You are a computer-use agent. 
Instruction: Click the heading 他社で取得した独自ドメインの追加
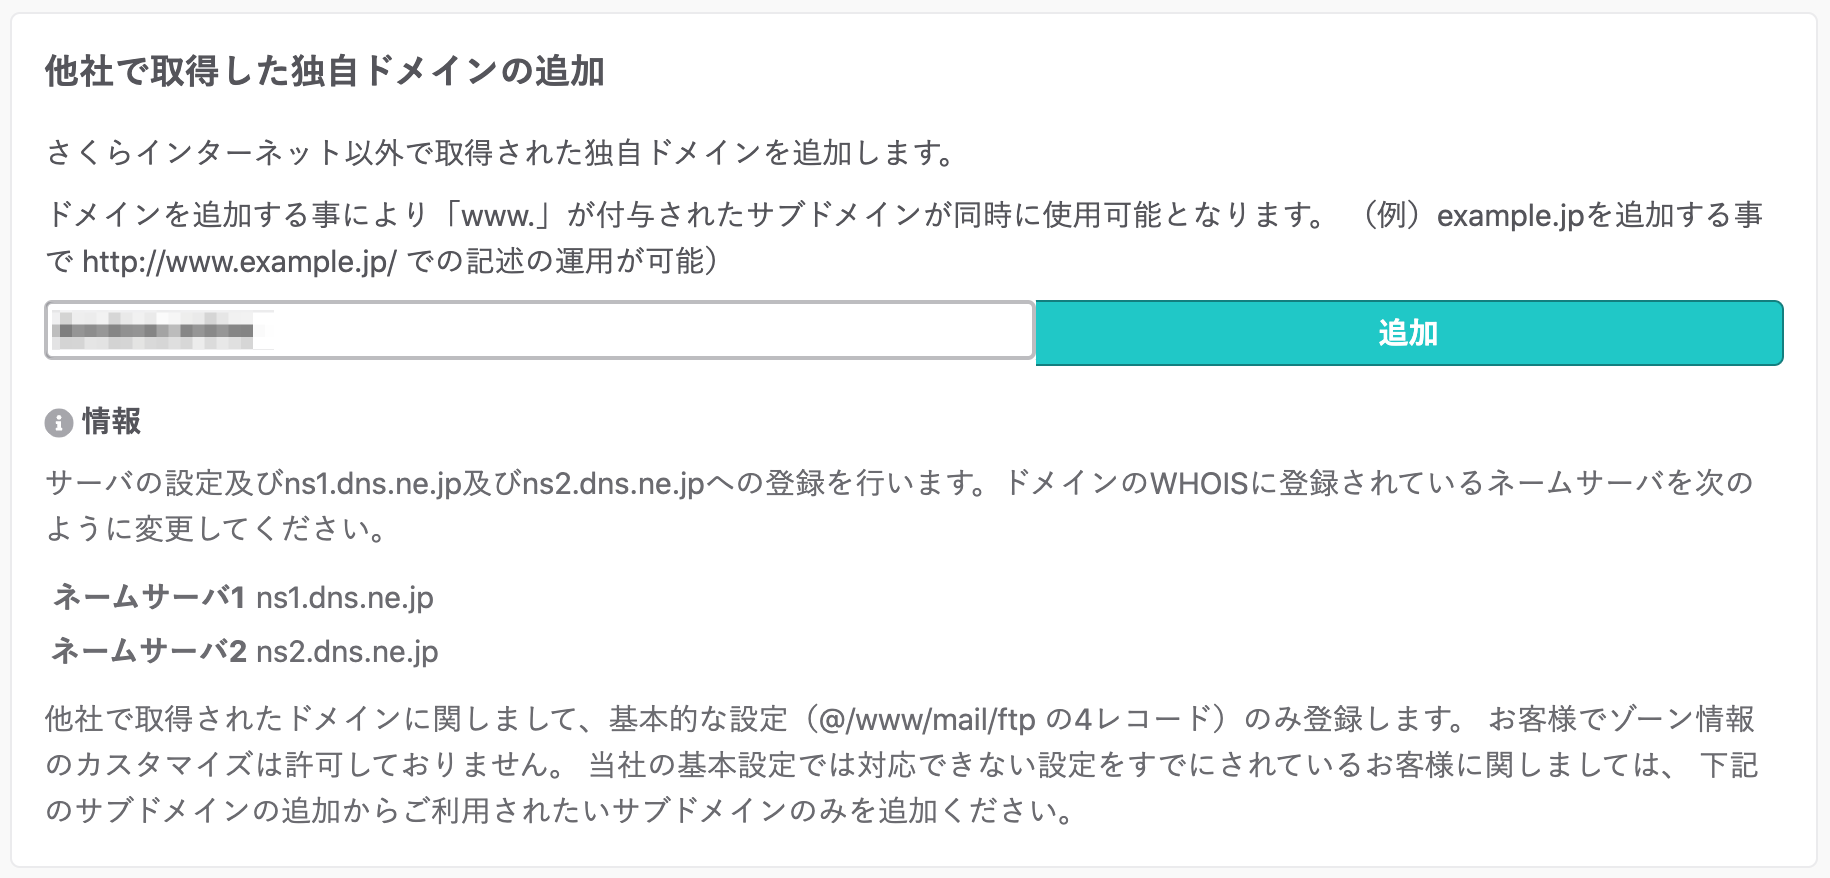pyautogui.click(x=323, y=68)
